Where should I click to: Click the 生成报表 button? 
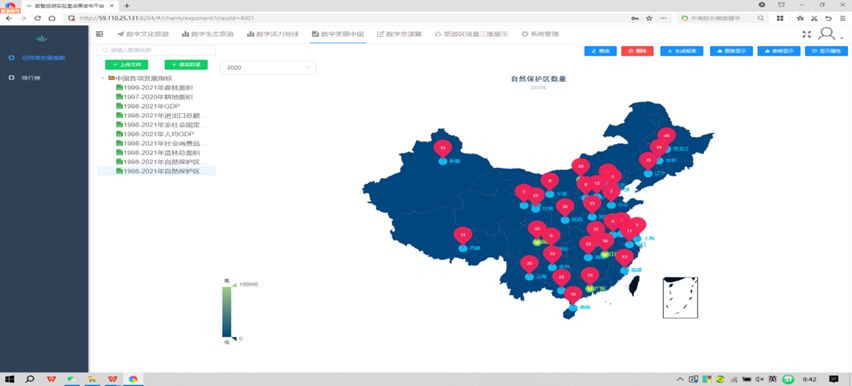(x=682, y=51)
